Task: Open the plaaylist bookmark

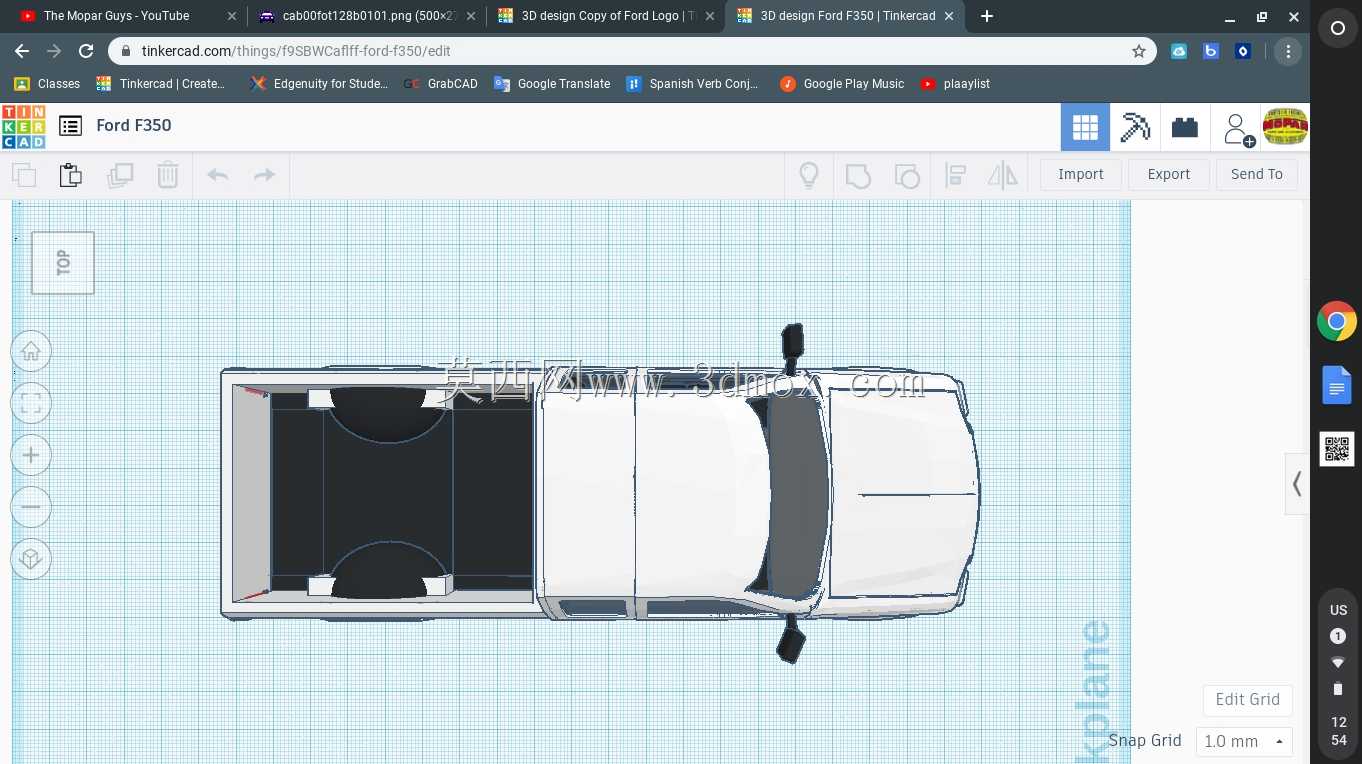Action: 955,84
